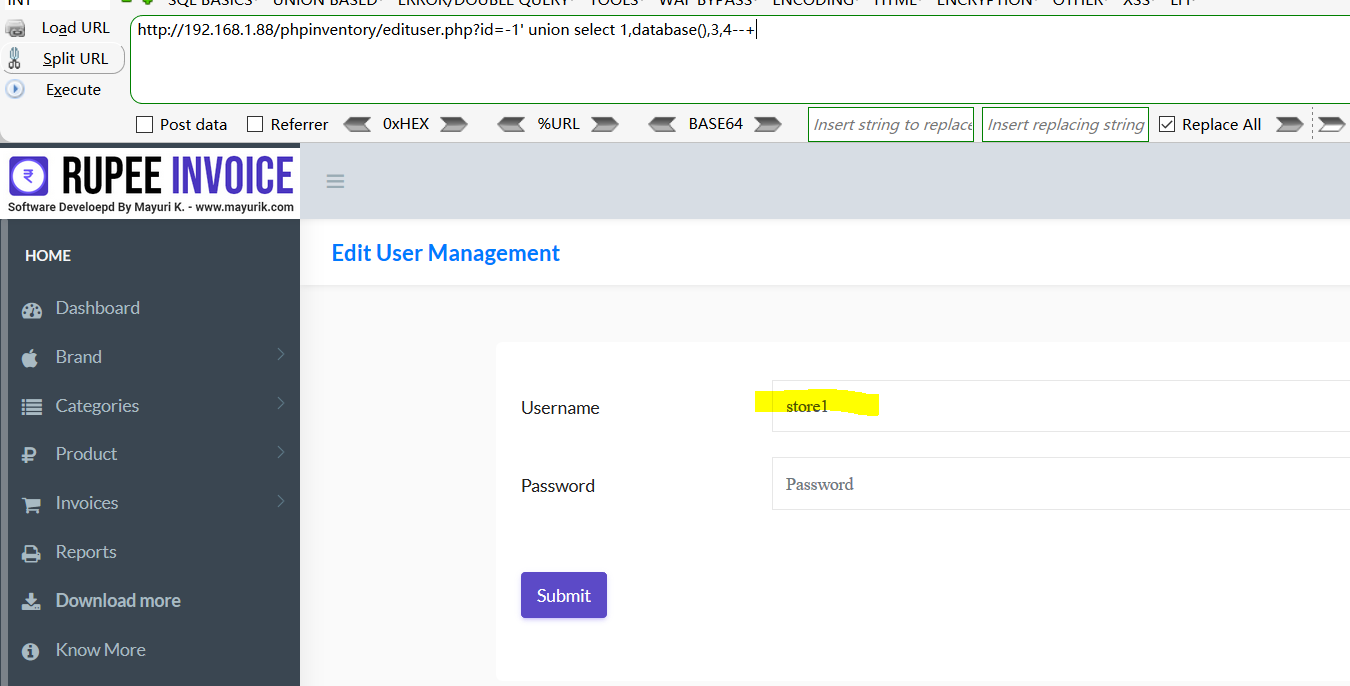Screen dimensions: 1350x686
Task: Click the Password input field
Action: point(1061,484)
